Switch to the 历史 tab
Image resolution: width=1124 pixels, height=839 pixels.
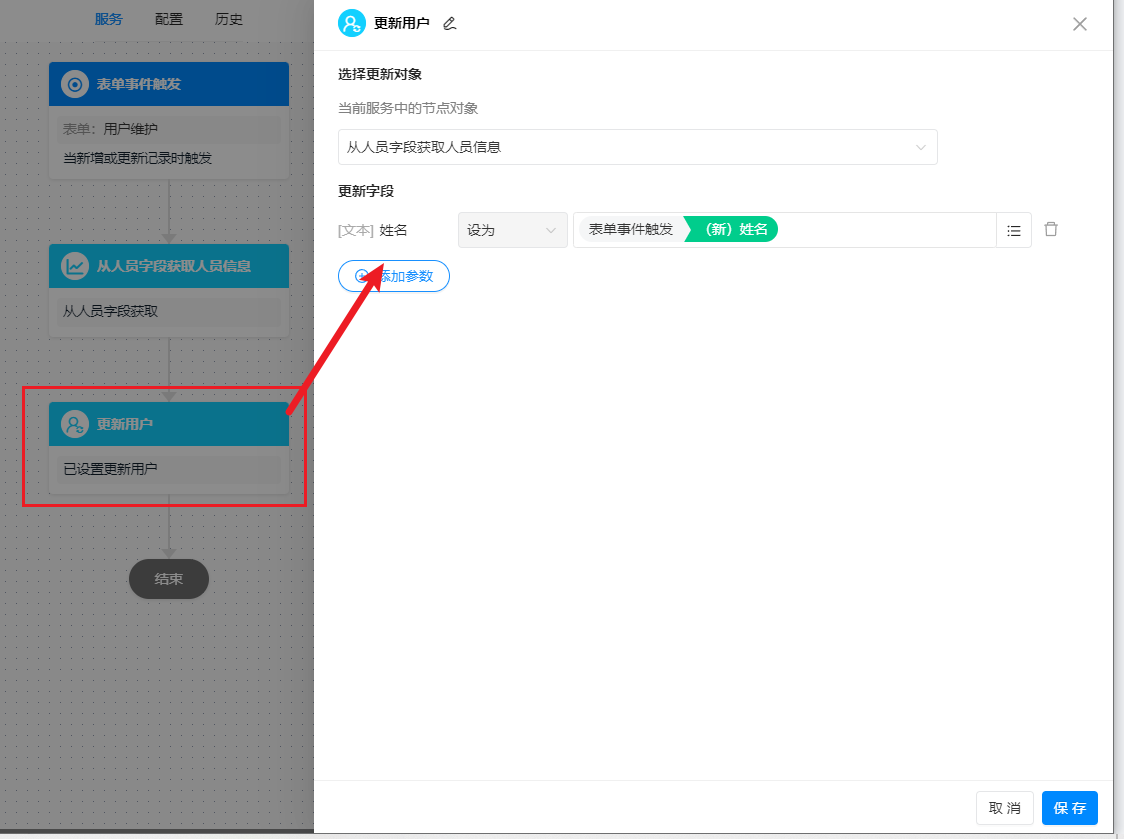228,18
